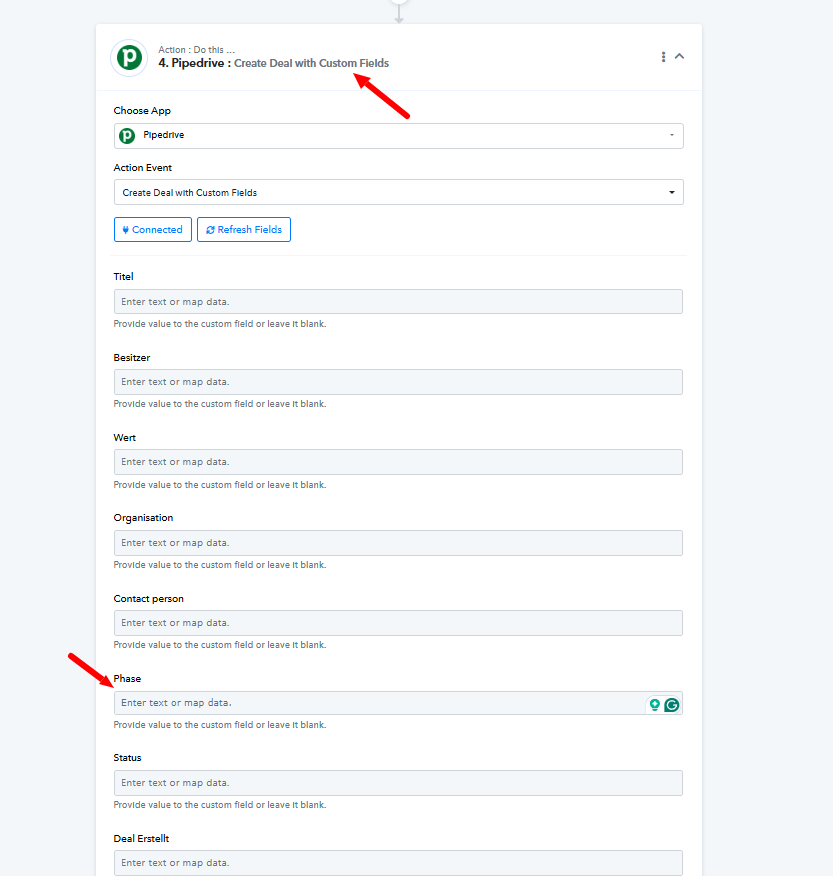Click the plug icon on the Connected button

(x=126, y=230)
